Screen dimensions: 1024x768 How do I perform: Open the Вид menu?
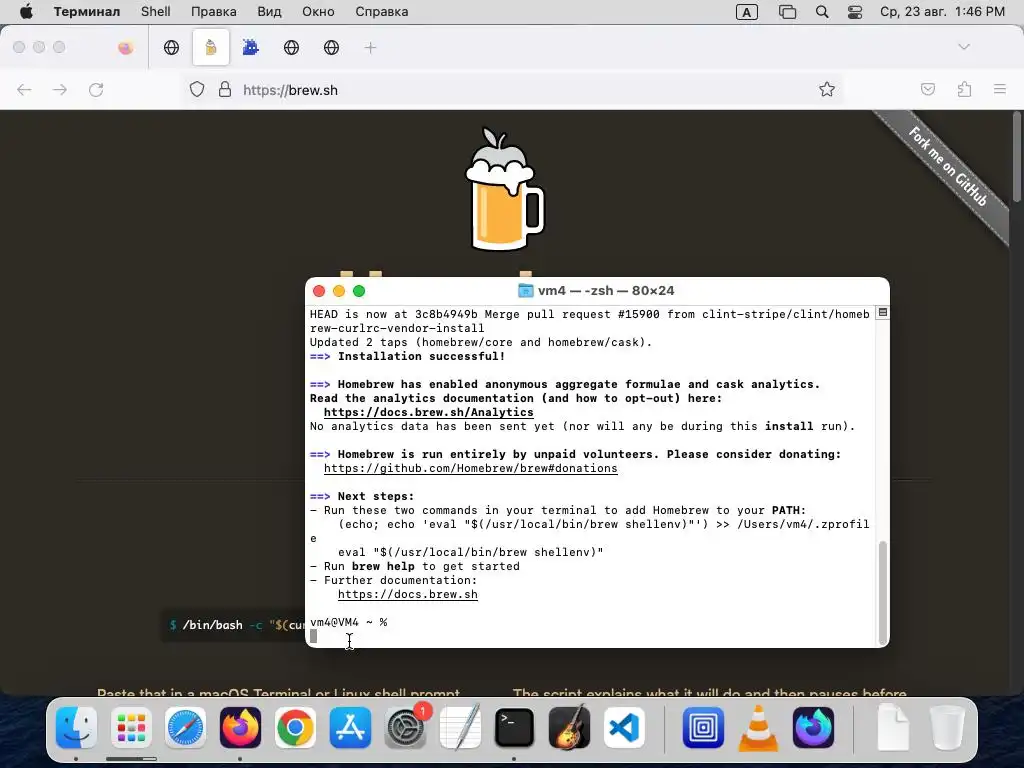(x=269, y=12)
